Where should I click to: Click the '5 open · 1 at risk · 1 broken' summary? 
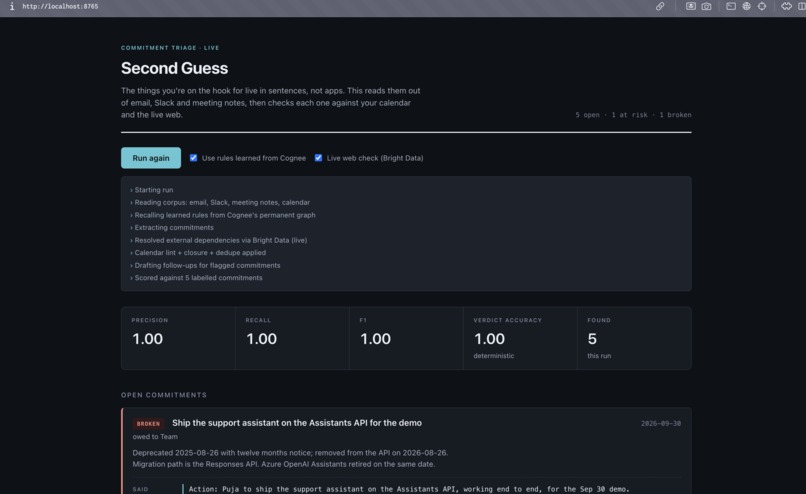[x=633, y=115]
